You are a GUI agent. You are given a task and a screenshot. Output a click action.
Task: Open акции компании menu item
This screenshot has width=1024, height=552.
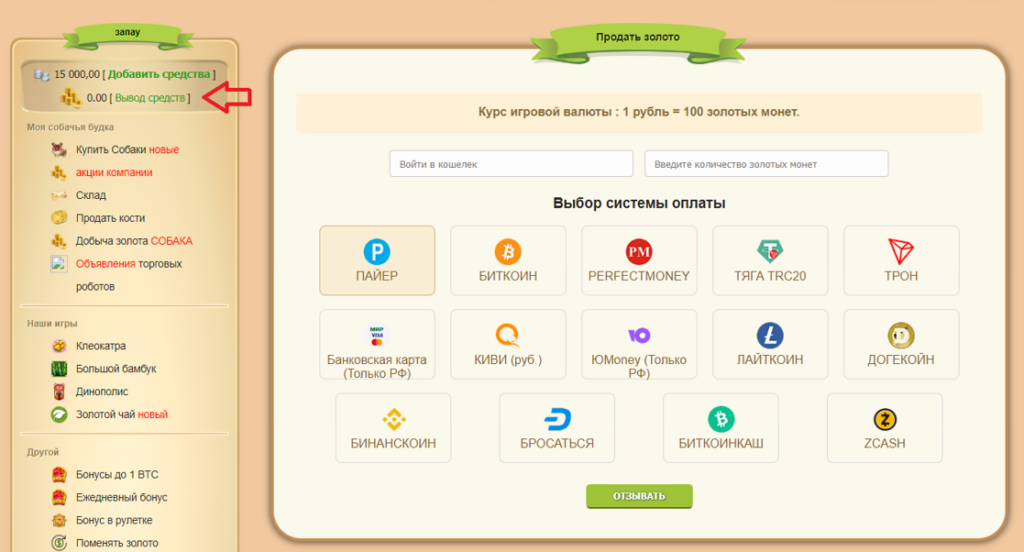pos(114,172)
